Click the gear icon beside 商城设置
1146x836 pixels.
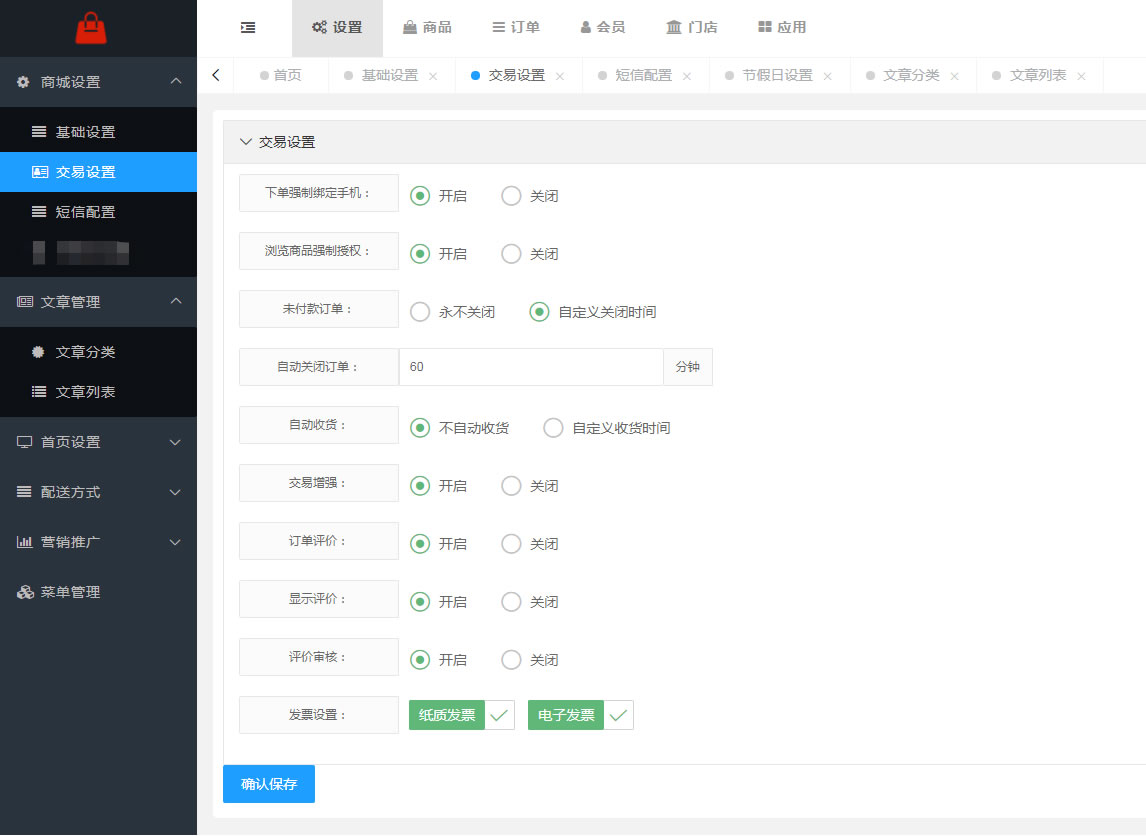(23, 82)
